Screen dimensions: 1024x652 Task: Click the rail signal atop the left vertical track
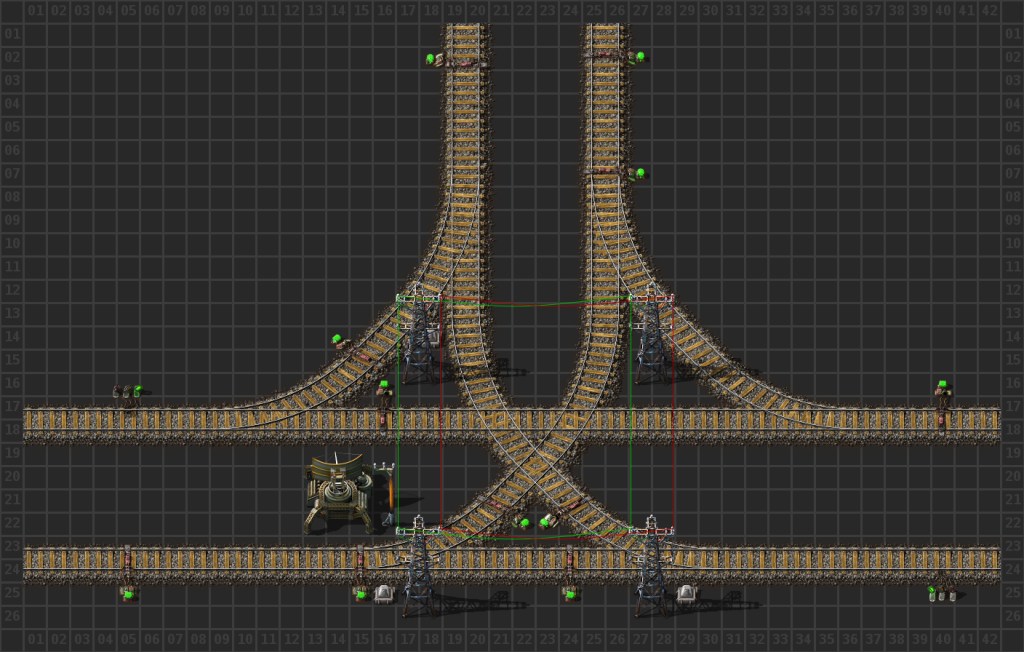click(x=434, y=59)
